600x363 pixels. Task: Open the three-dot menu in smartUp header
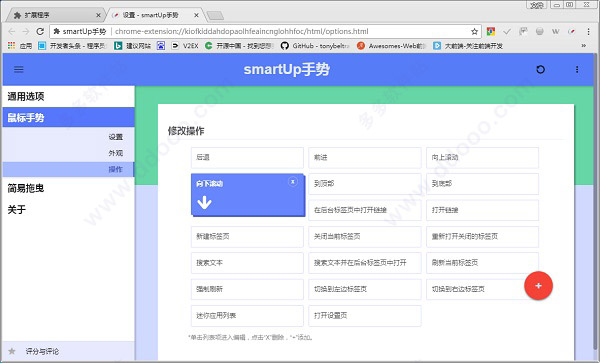(577, 69)
